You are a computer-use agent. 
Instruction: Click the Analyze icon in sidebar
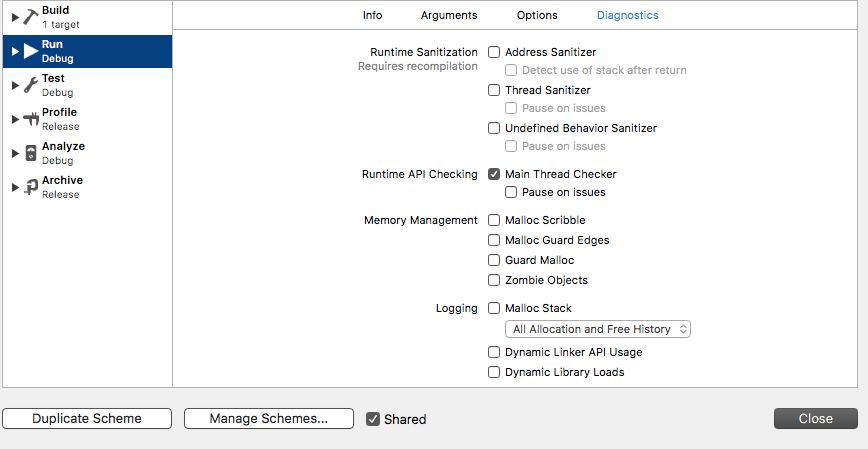30,153
